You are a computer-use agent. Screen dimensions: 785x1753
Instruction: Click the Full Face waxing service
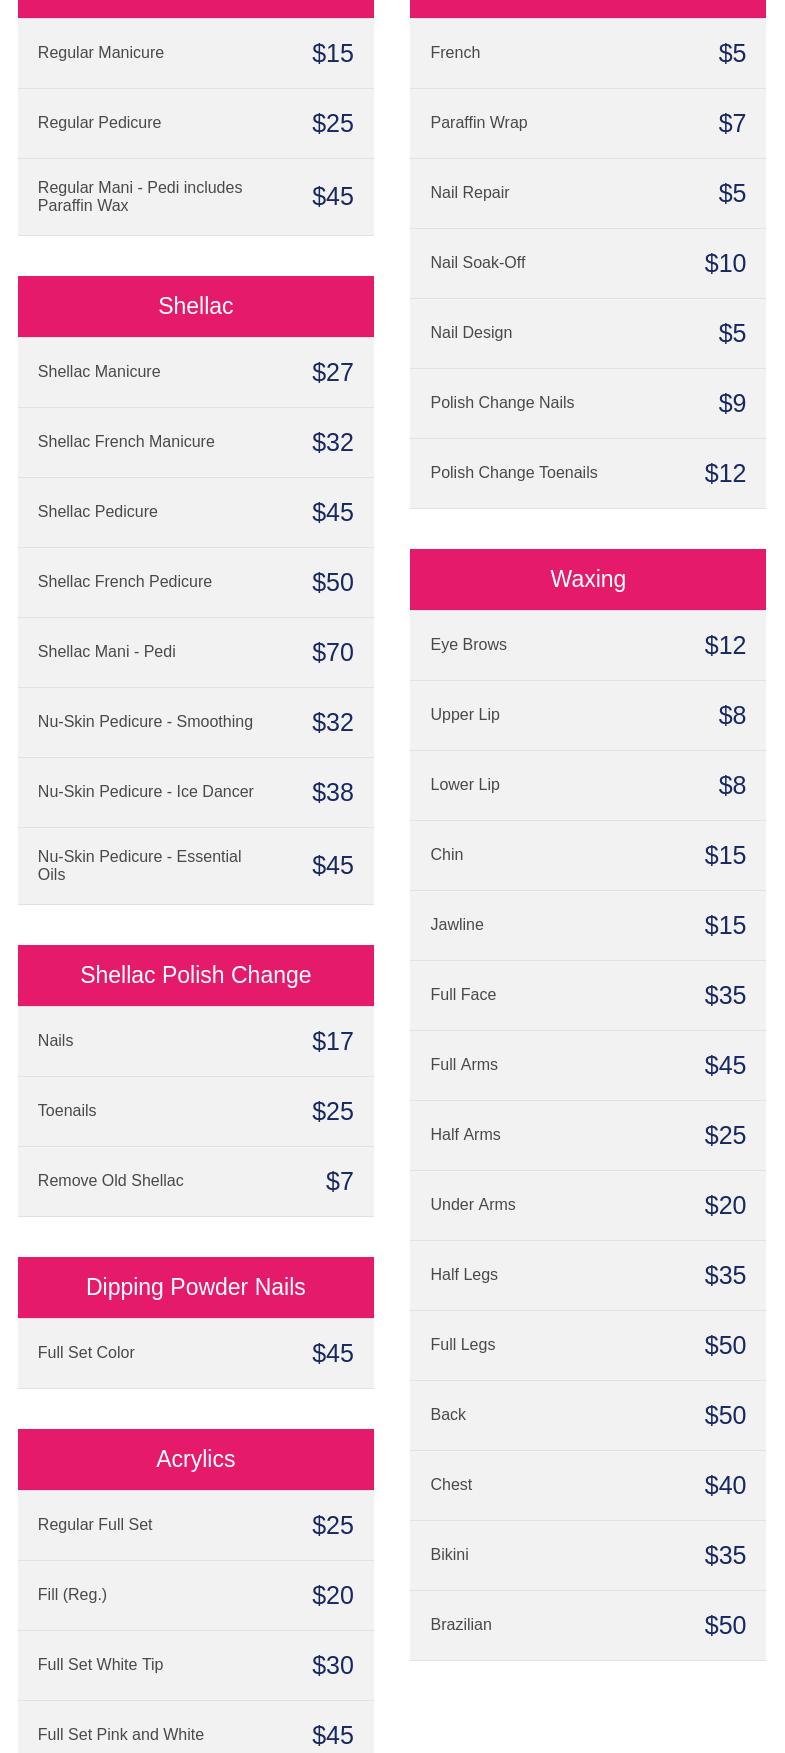coord(587,995)
